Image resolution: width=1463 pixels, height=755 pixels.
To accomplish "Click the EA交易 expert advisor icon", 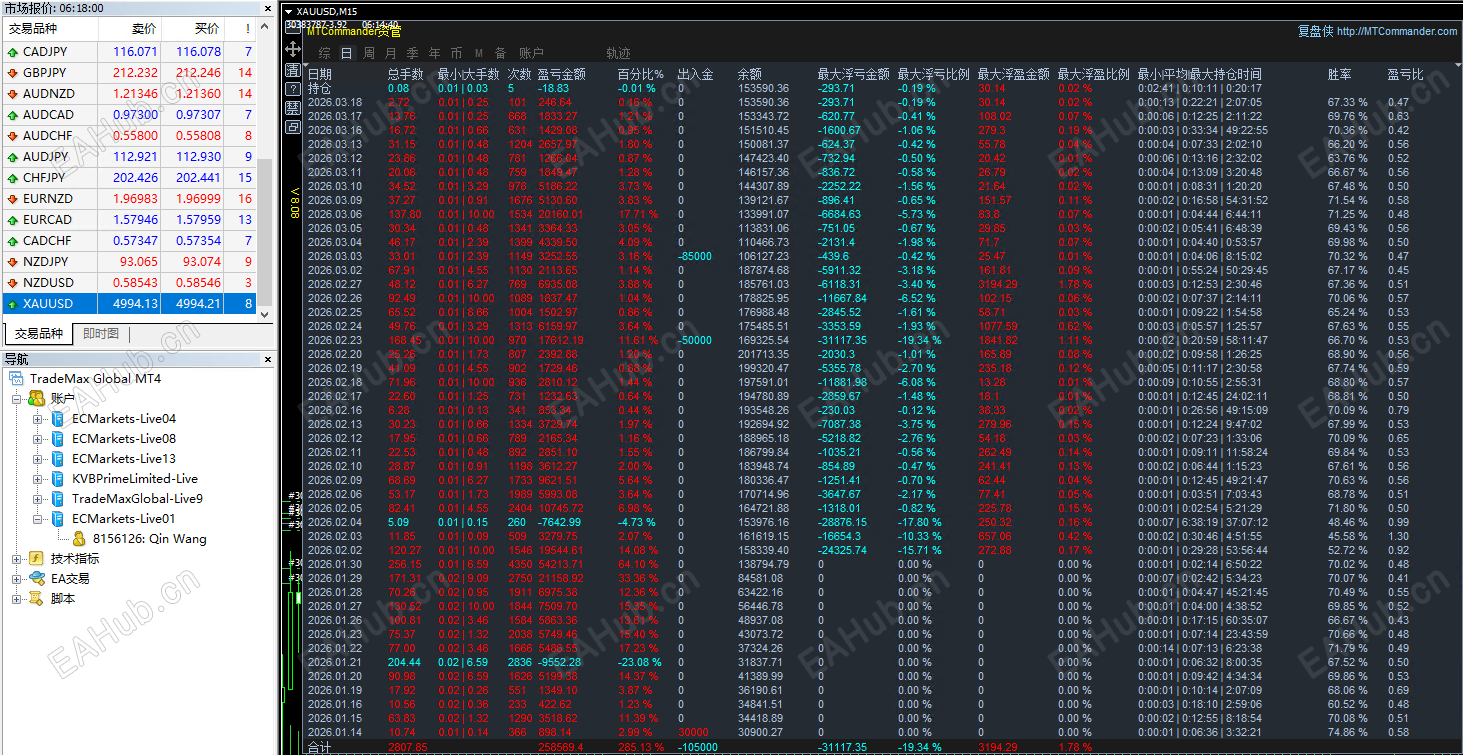I will (37, 579).
